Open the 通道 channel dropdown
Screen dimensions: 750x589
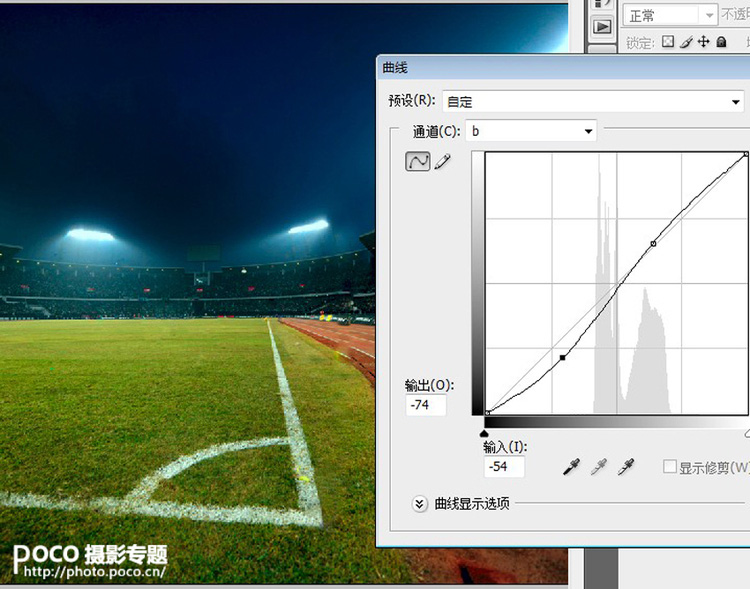(x=531, y=131)
